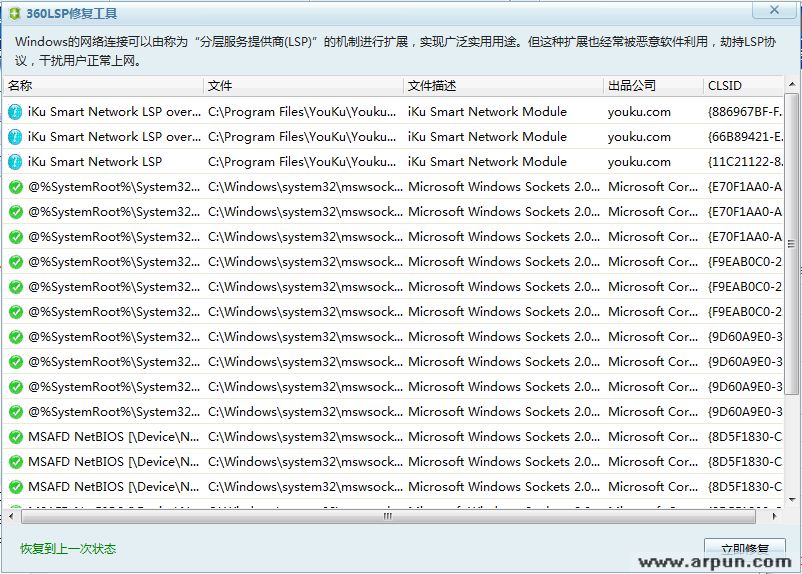Click youku.com in the {66B89421 row
This screenshot has height=574, width=802.
click(639, 137)
